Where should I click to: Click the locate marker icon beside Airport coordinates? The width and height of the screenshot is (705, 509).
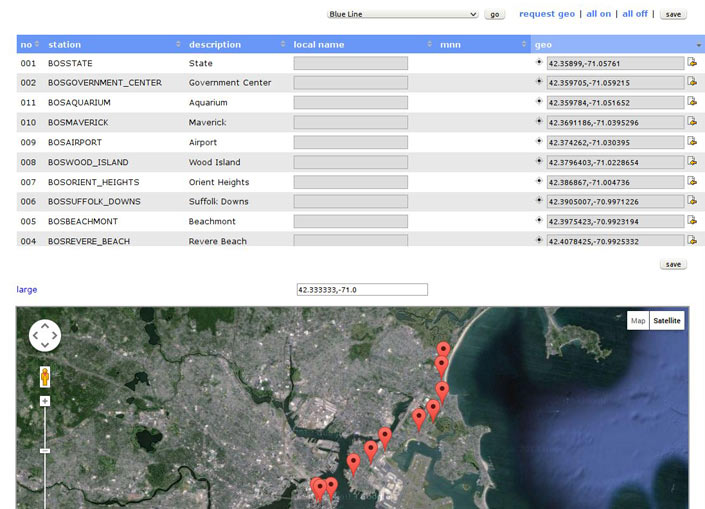click(x=540, y=141)
